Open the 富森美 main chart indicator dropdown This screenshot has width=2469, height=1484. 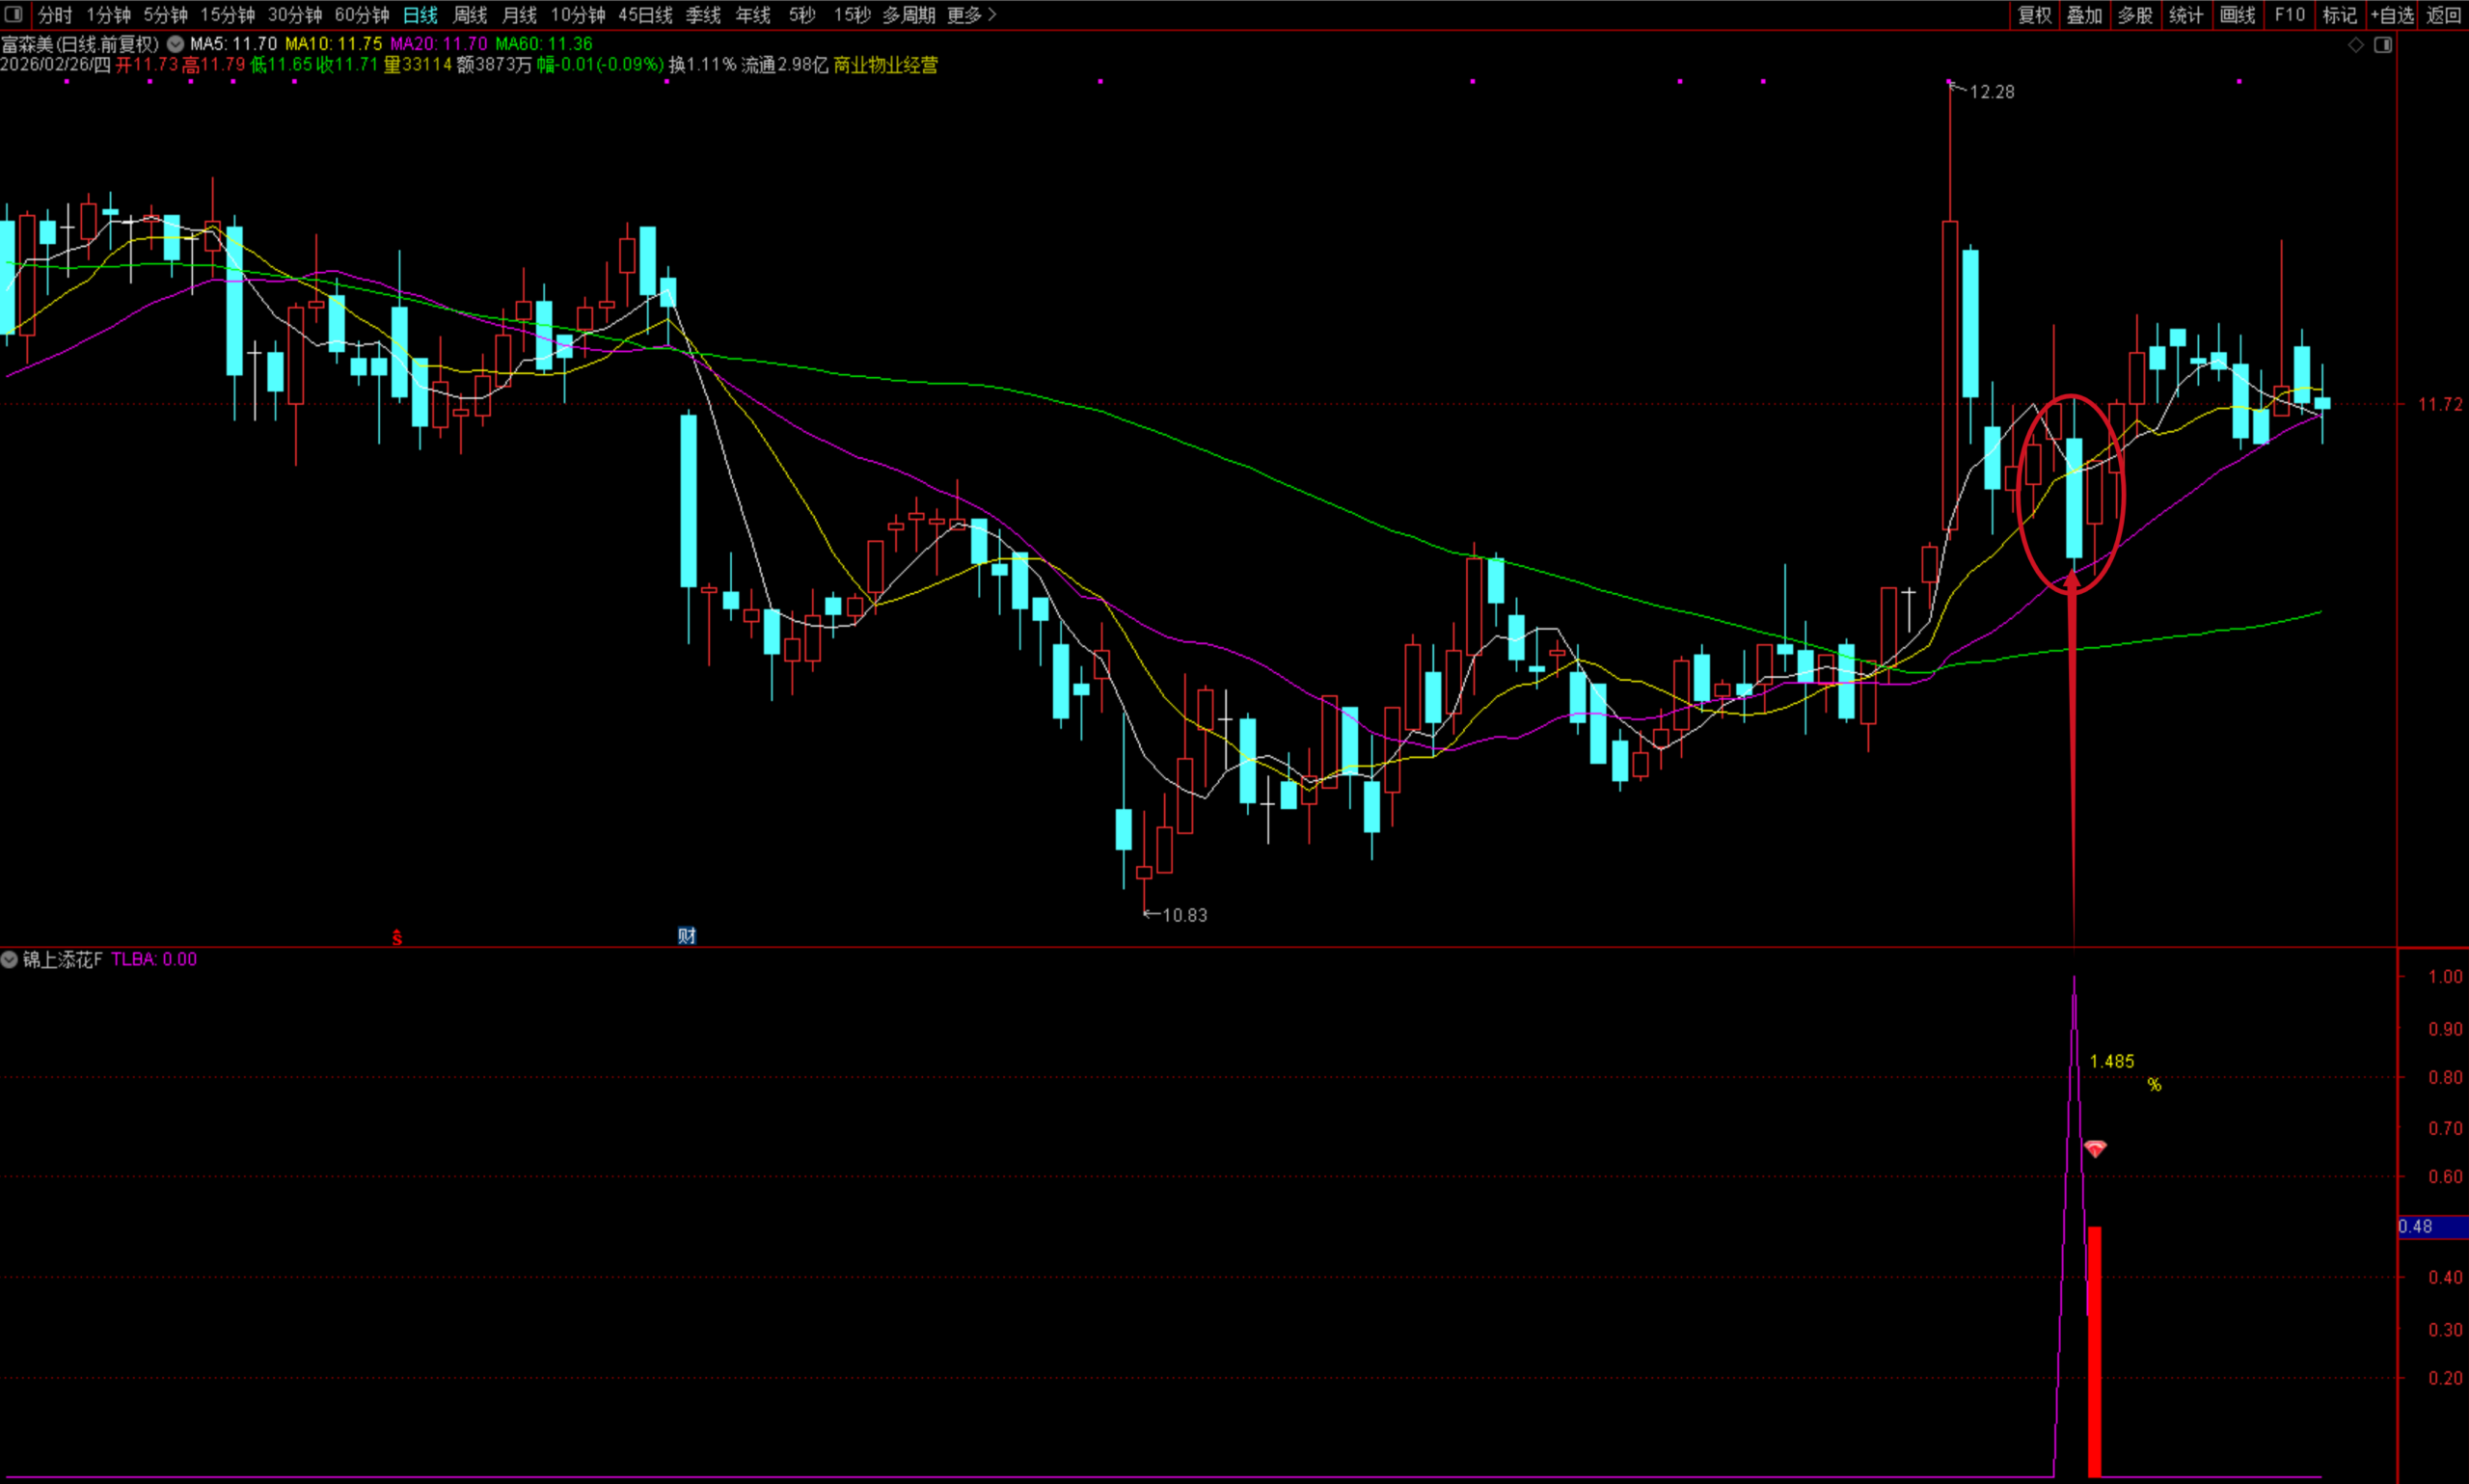(175, 44)
